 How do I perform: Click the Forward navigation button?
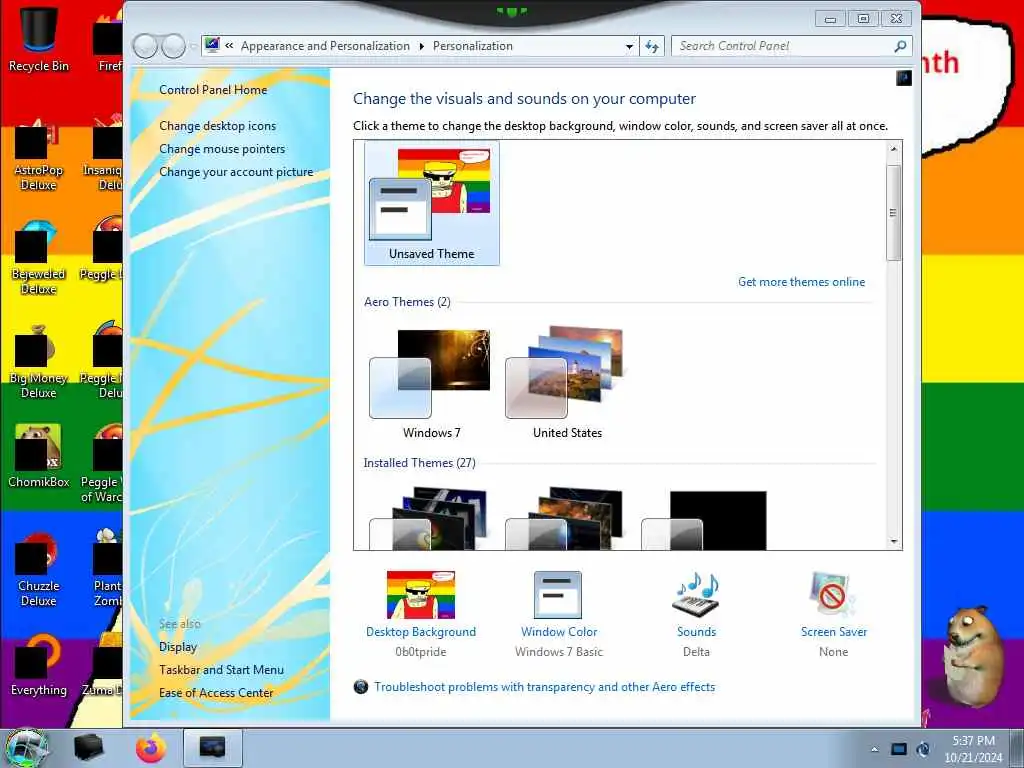point(174,46)
